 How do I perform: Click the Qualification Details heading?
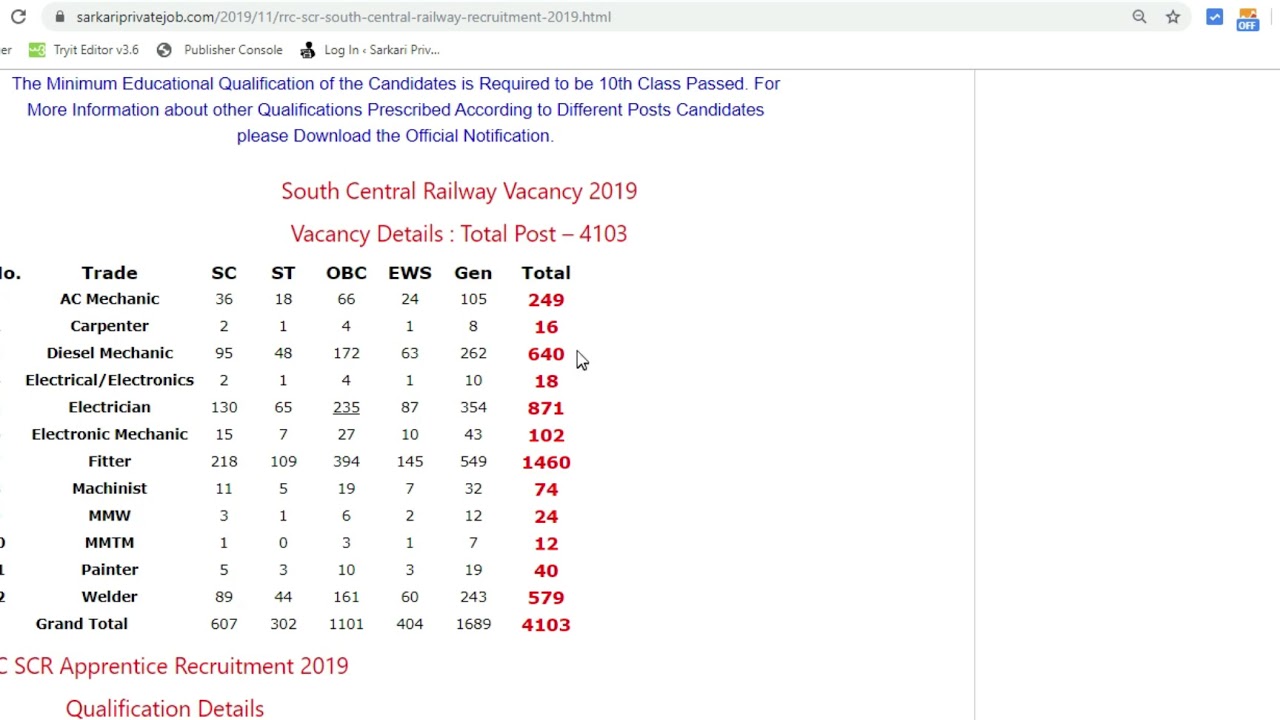pyautogui.click(x=165, y=709)
